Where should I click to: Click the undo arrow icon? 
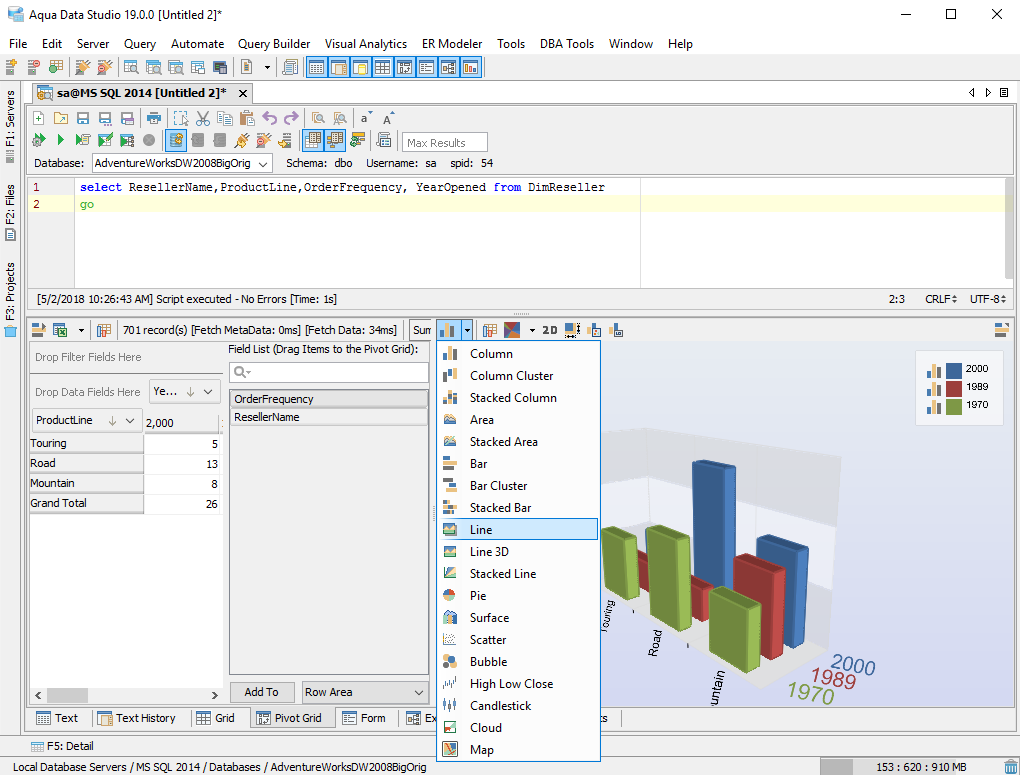[269, 118]
